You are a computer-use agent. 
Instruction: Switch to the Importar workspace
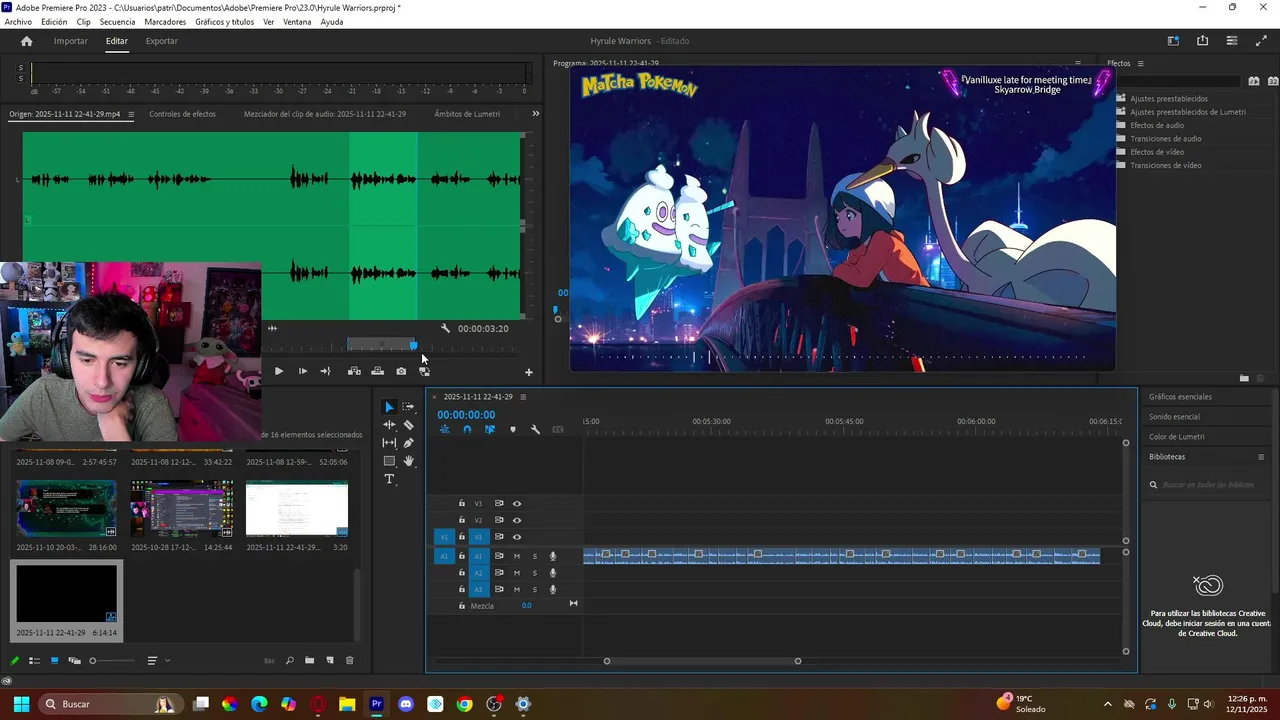70,41
